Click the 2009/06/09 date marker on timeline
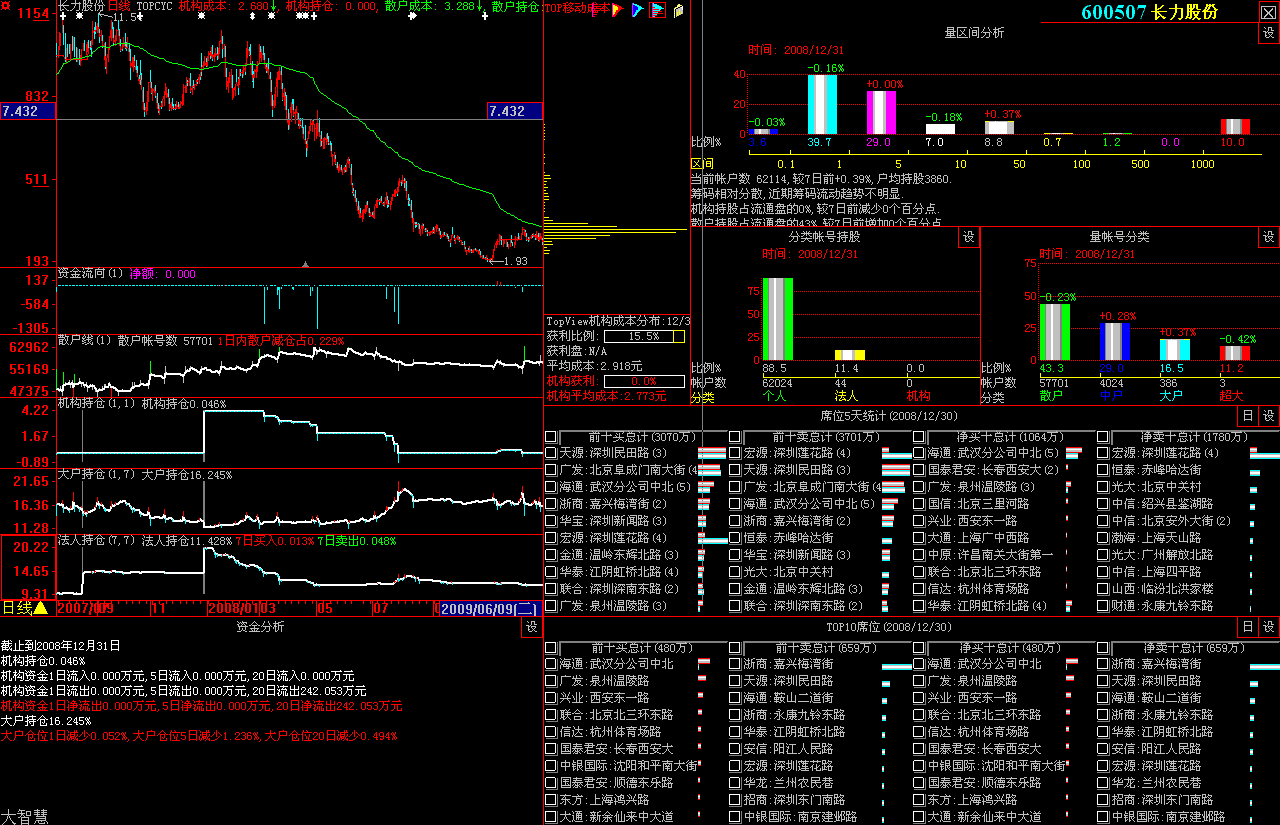This screenshot has width=1280, height=825. (489, 608)
